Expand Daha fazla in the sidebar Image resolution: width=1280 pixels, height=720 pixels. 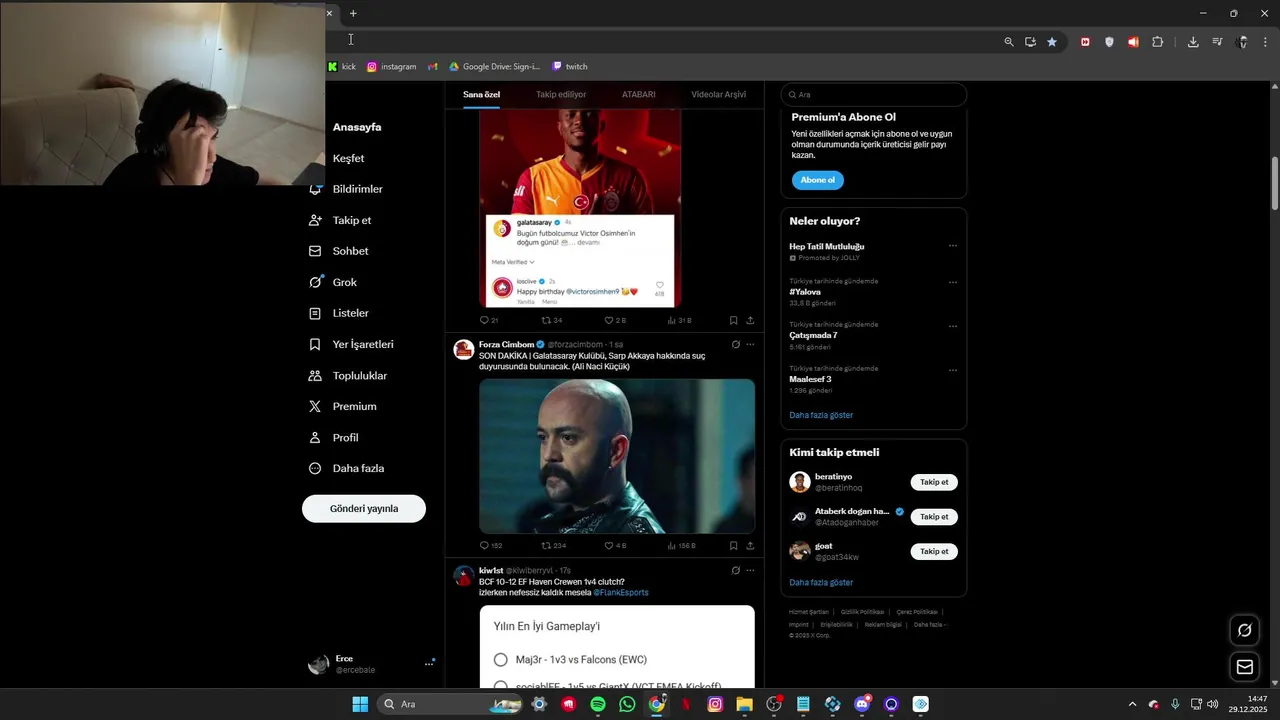(x=346, y=468)
